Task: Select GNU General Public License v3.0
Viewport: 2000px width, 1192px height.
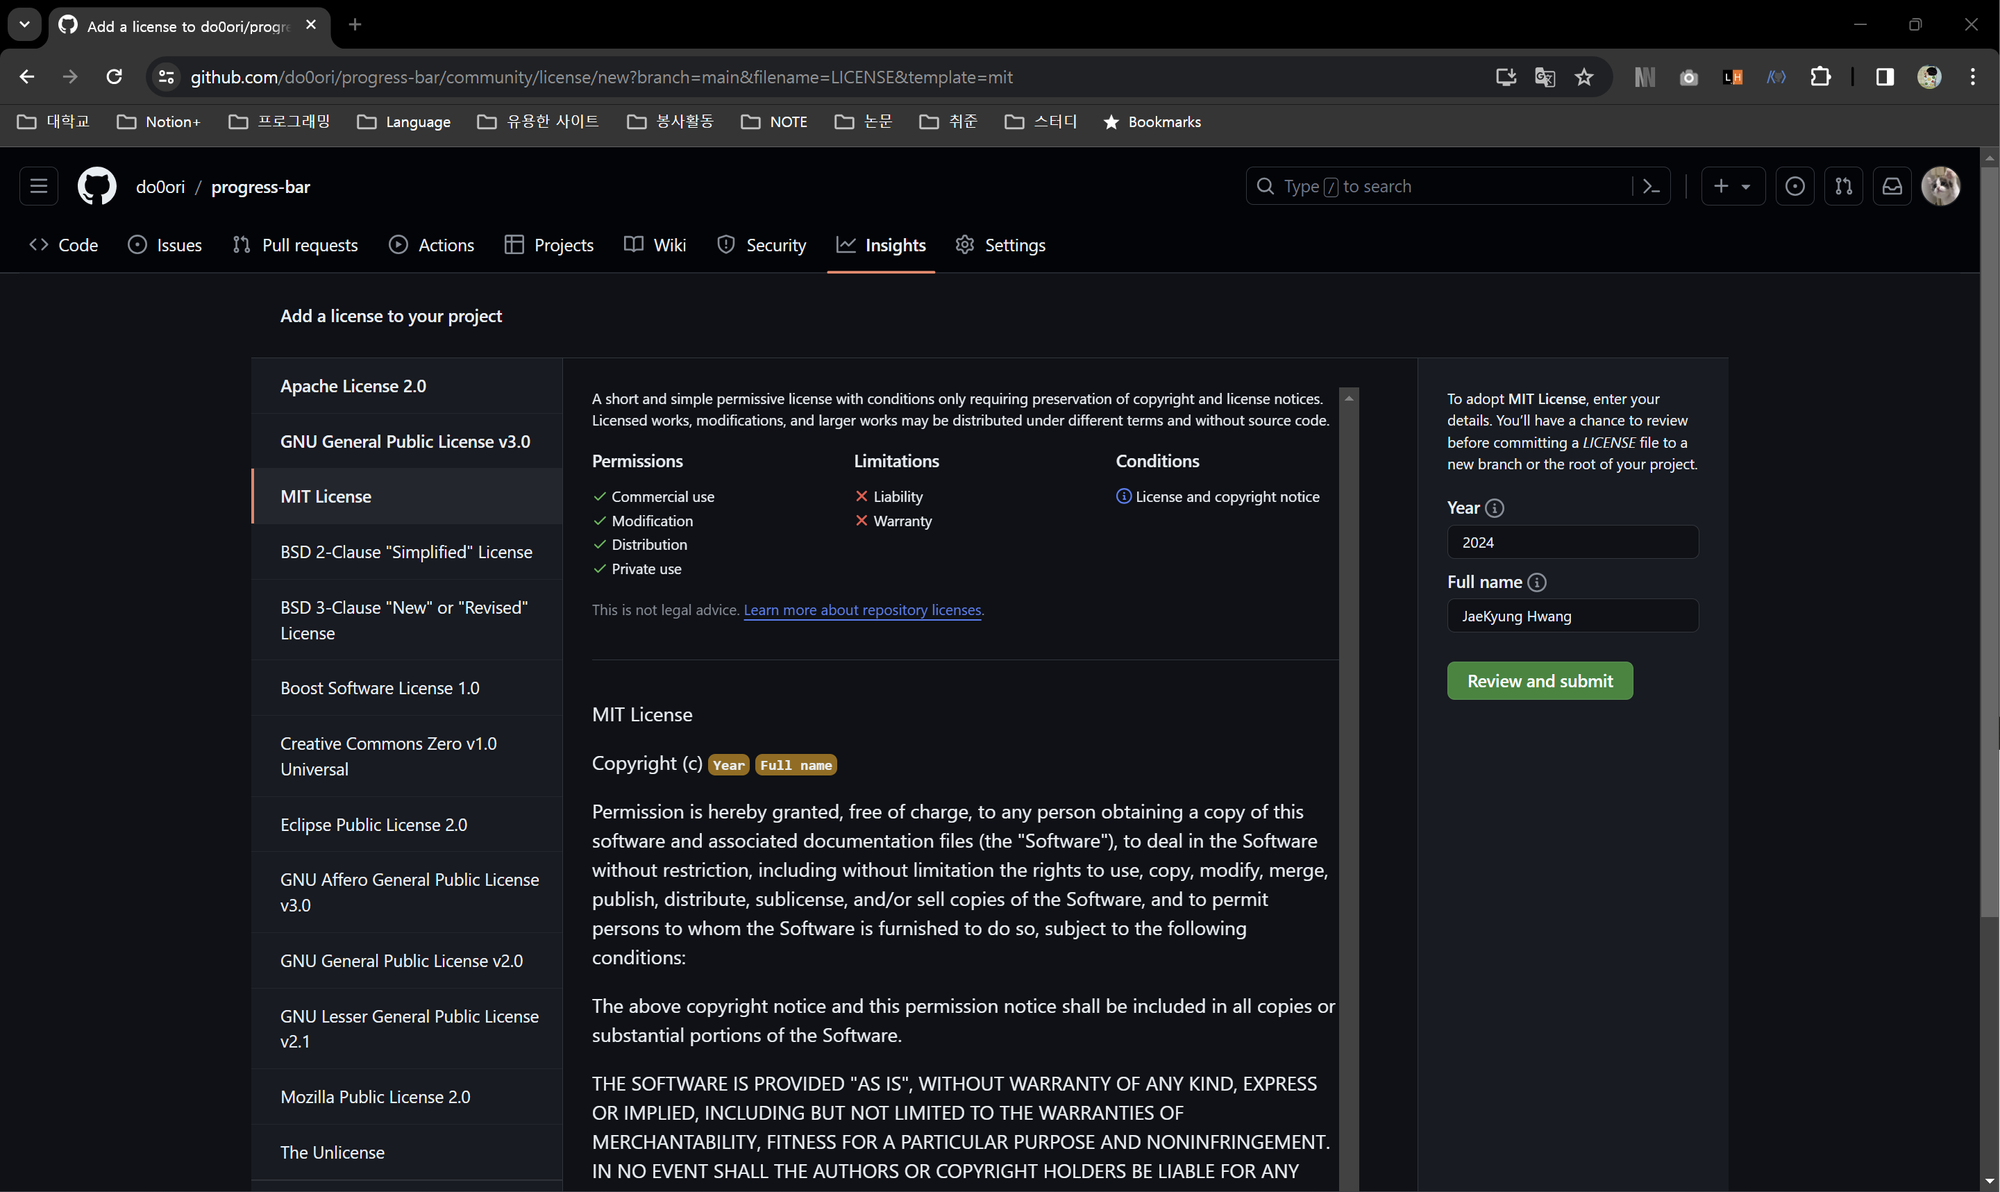Action: coord(407,441)
